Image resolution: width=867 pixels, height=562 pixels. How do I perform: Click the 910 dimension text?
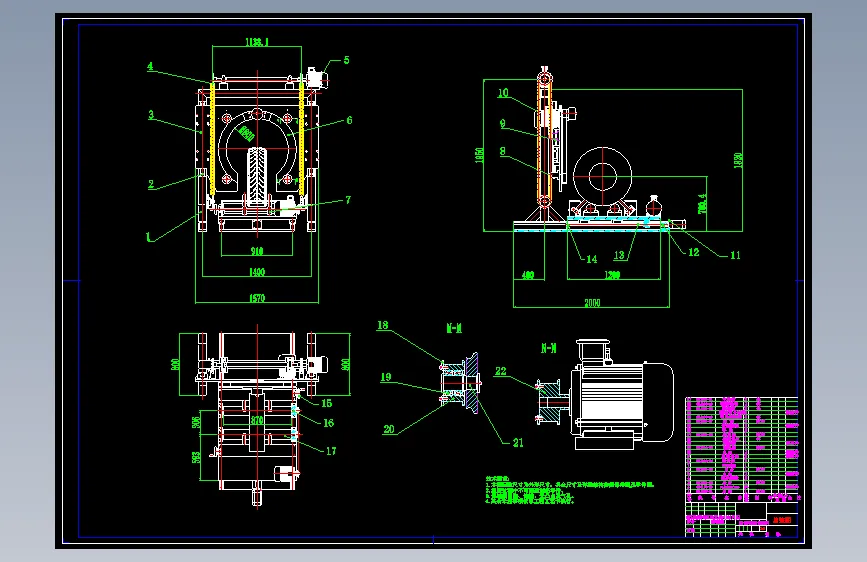[x=257, y=252]
